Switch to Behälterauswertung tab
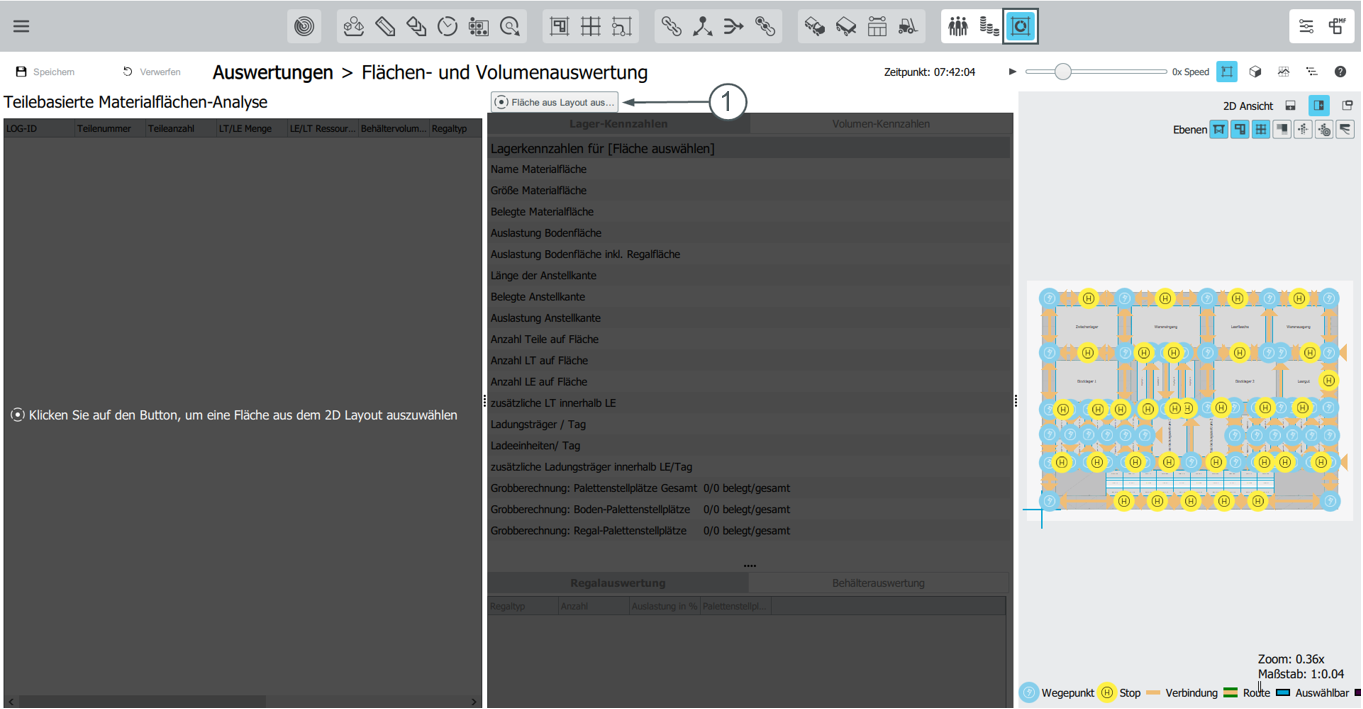The height and width of the screenshot is (709, 1363). (x=878, y=583)
